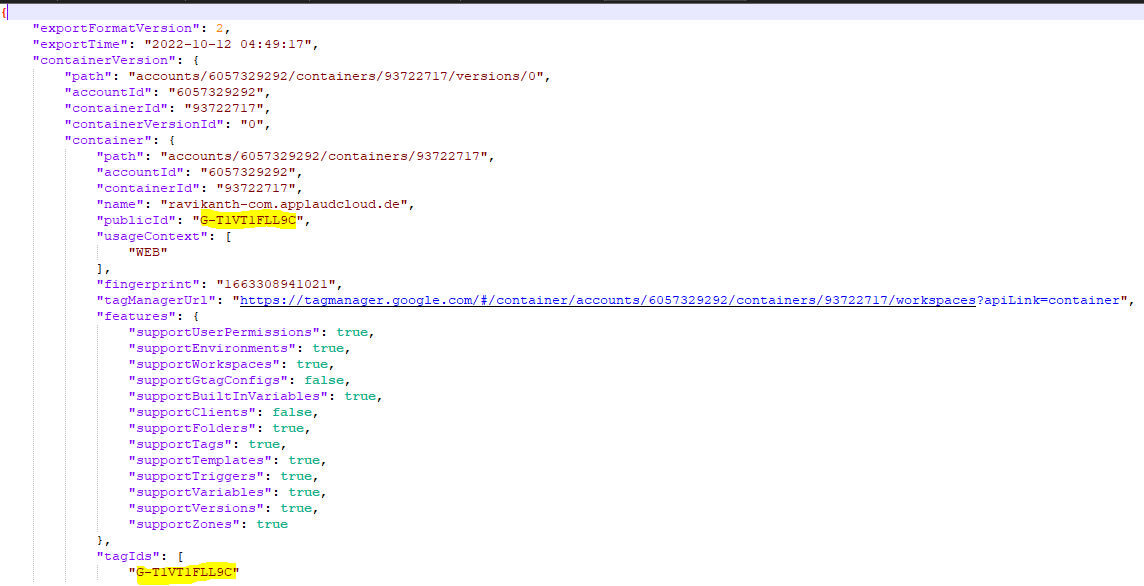Click the "supportTriggers" key
Image resolution: width=1144 pixels, height=586 pixels.
click(198, 476)
